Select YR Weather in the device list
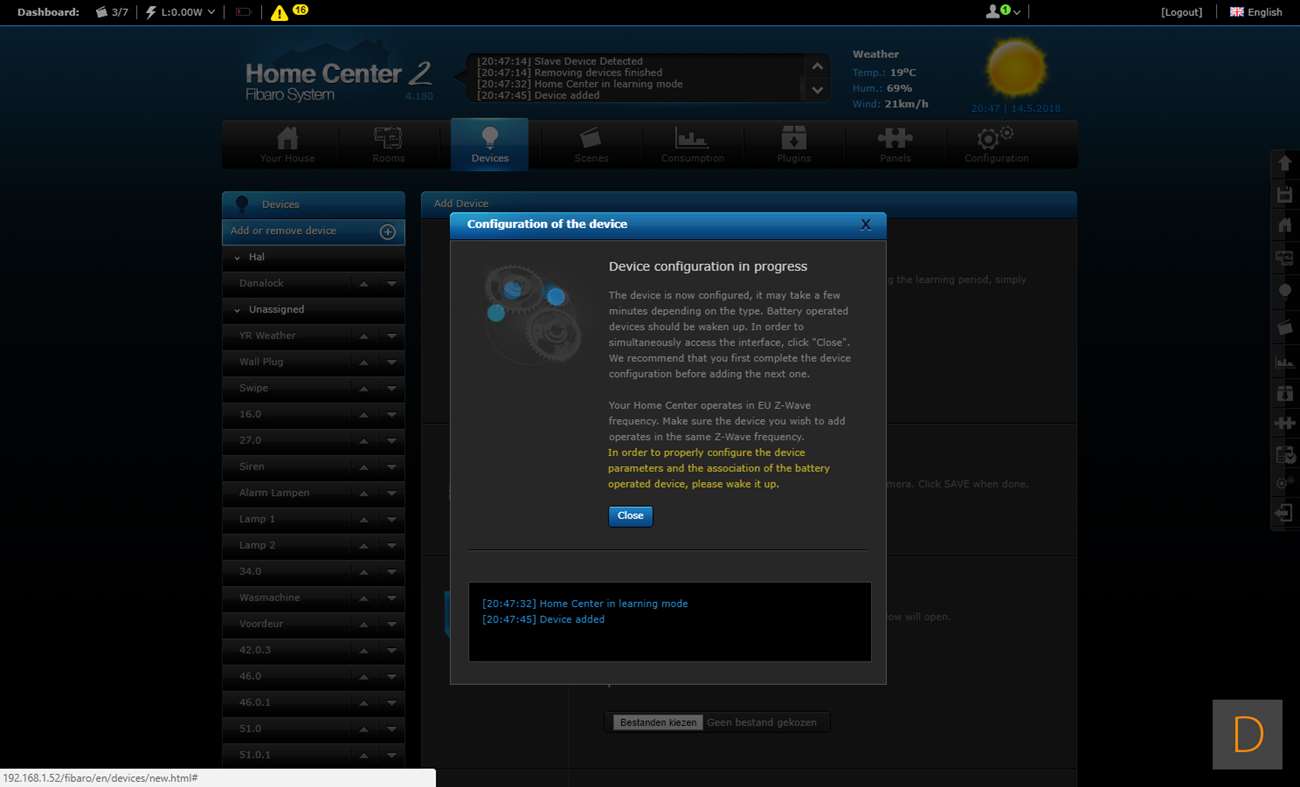This screenshot has width=1300, height=787. point(267,336)
